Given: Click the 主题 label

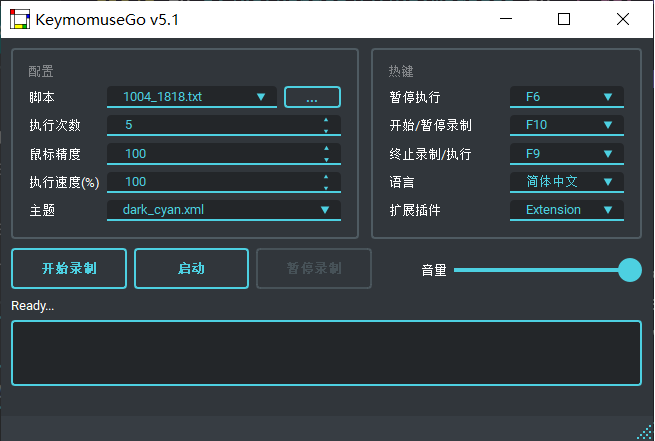Looking at the screenshot, I should [x=42, y=210].
